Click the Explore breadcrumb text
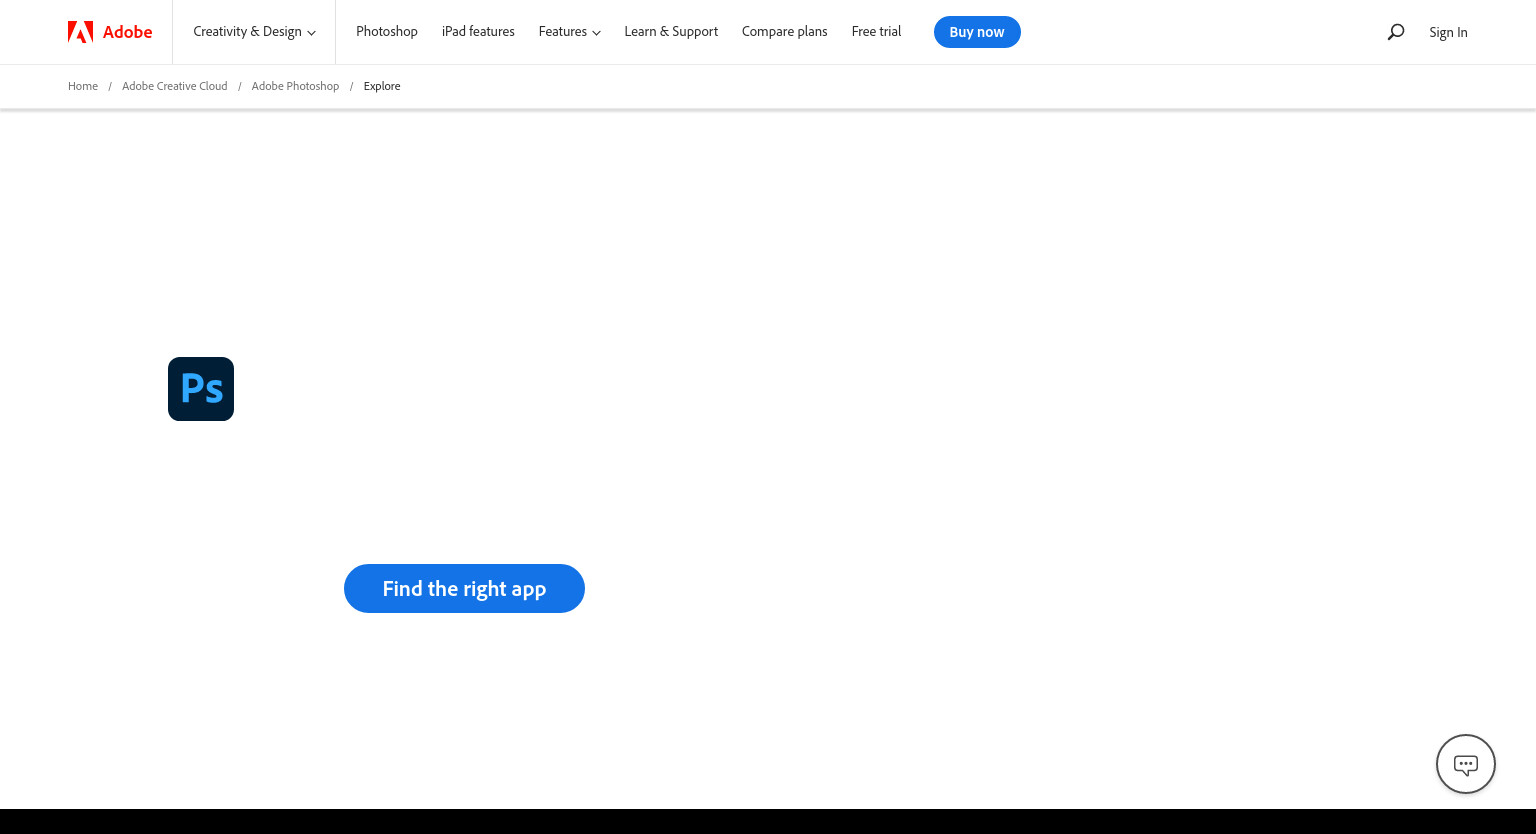This screenshot has width=1536, height=834. (382, 86)
